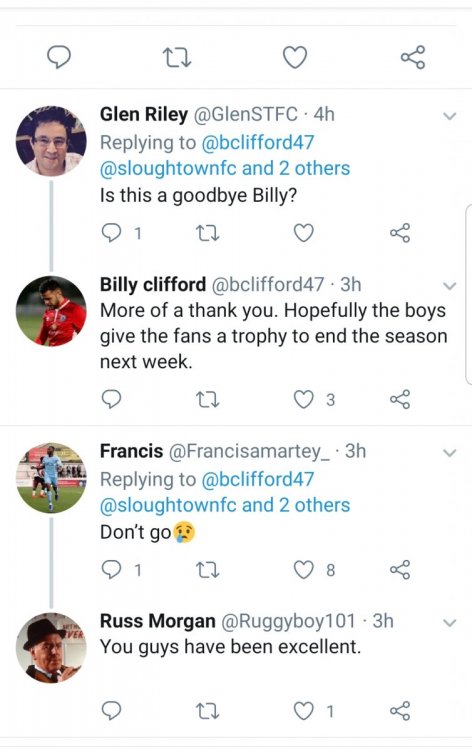Expand options chevron on Francis's tweet
This screenshot has width=472, height=750.
click(x=450, y=452)
